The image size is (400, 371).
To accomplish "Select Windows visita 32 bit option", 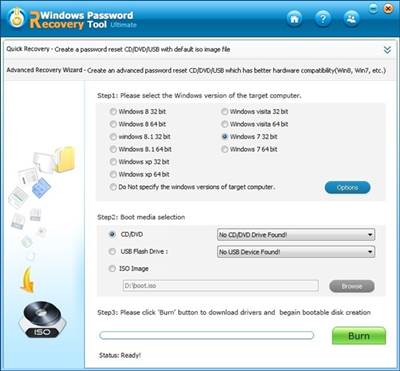I will [225, 112].
